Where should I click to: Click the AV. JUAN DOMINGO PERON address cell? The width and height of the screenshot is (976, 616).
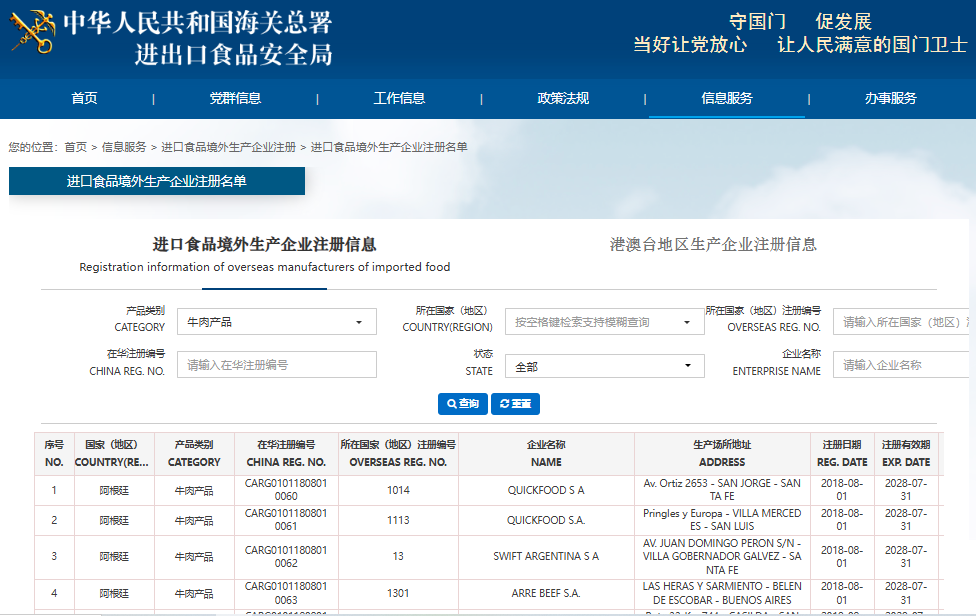(722, 556)
